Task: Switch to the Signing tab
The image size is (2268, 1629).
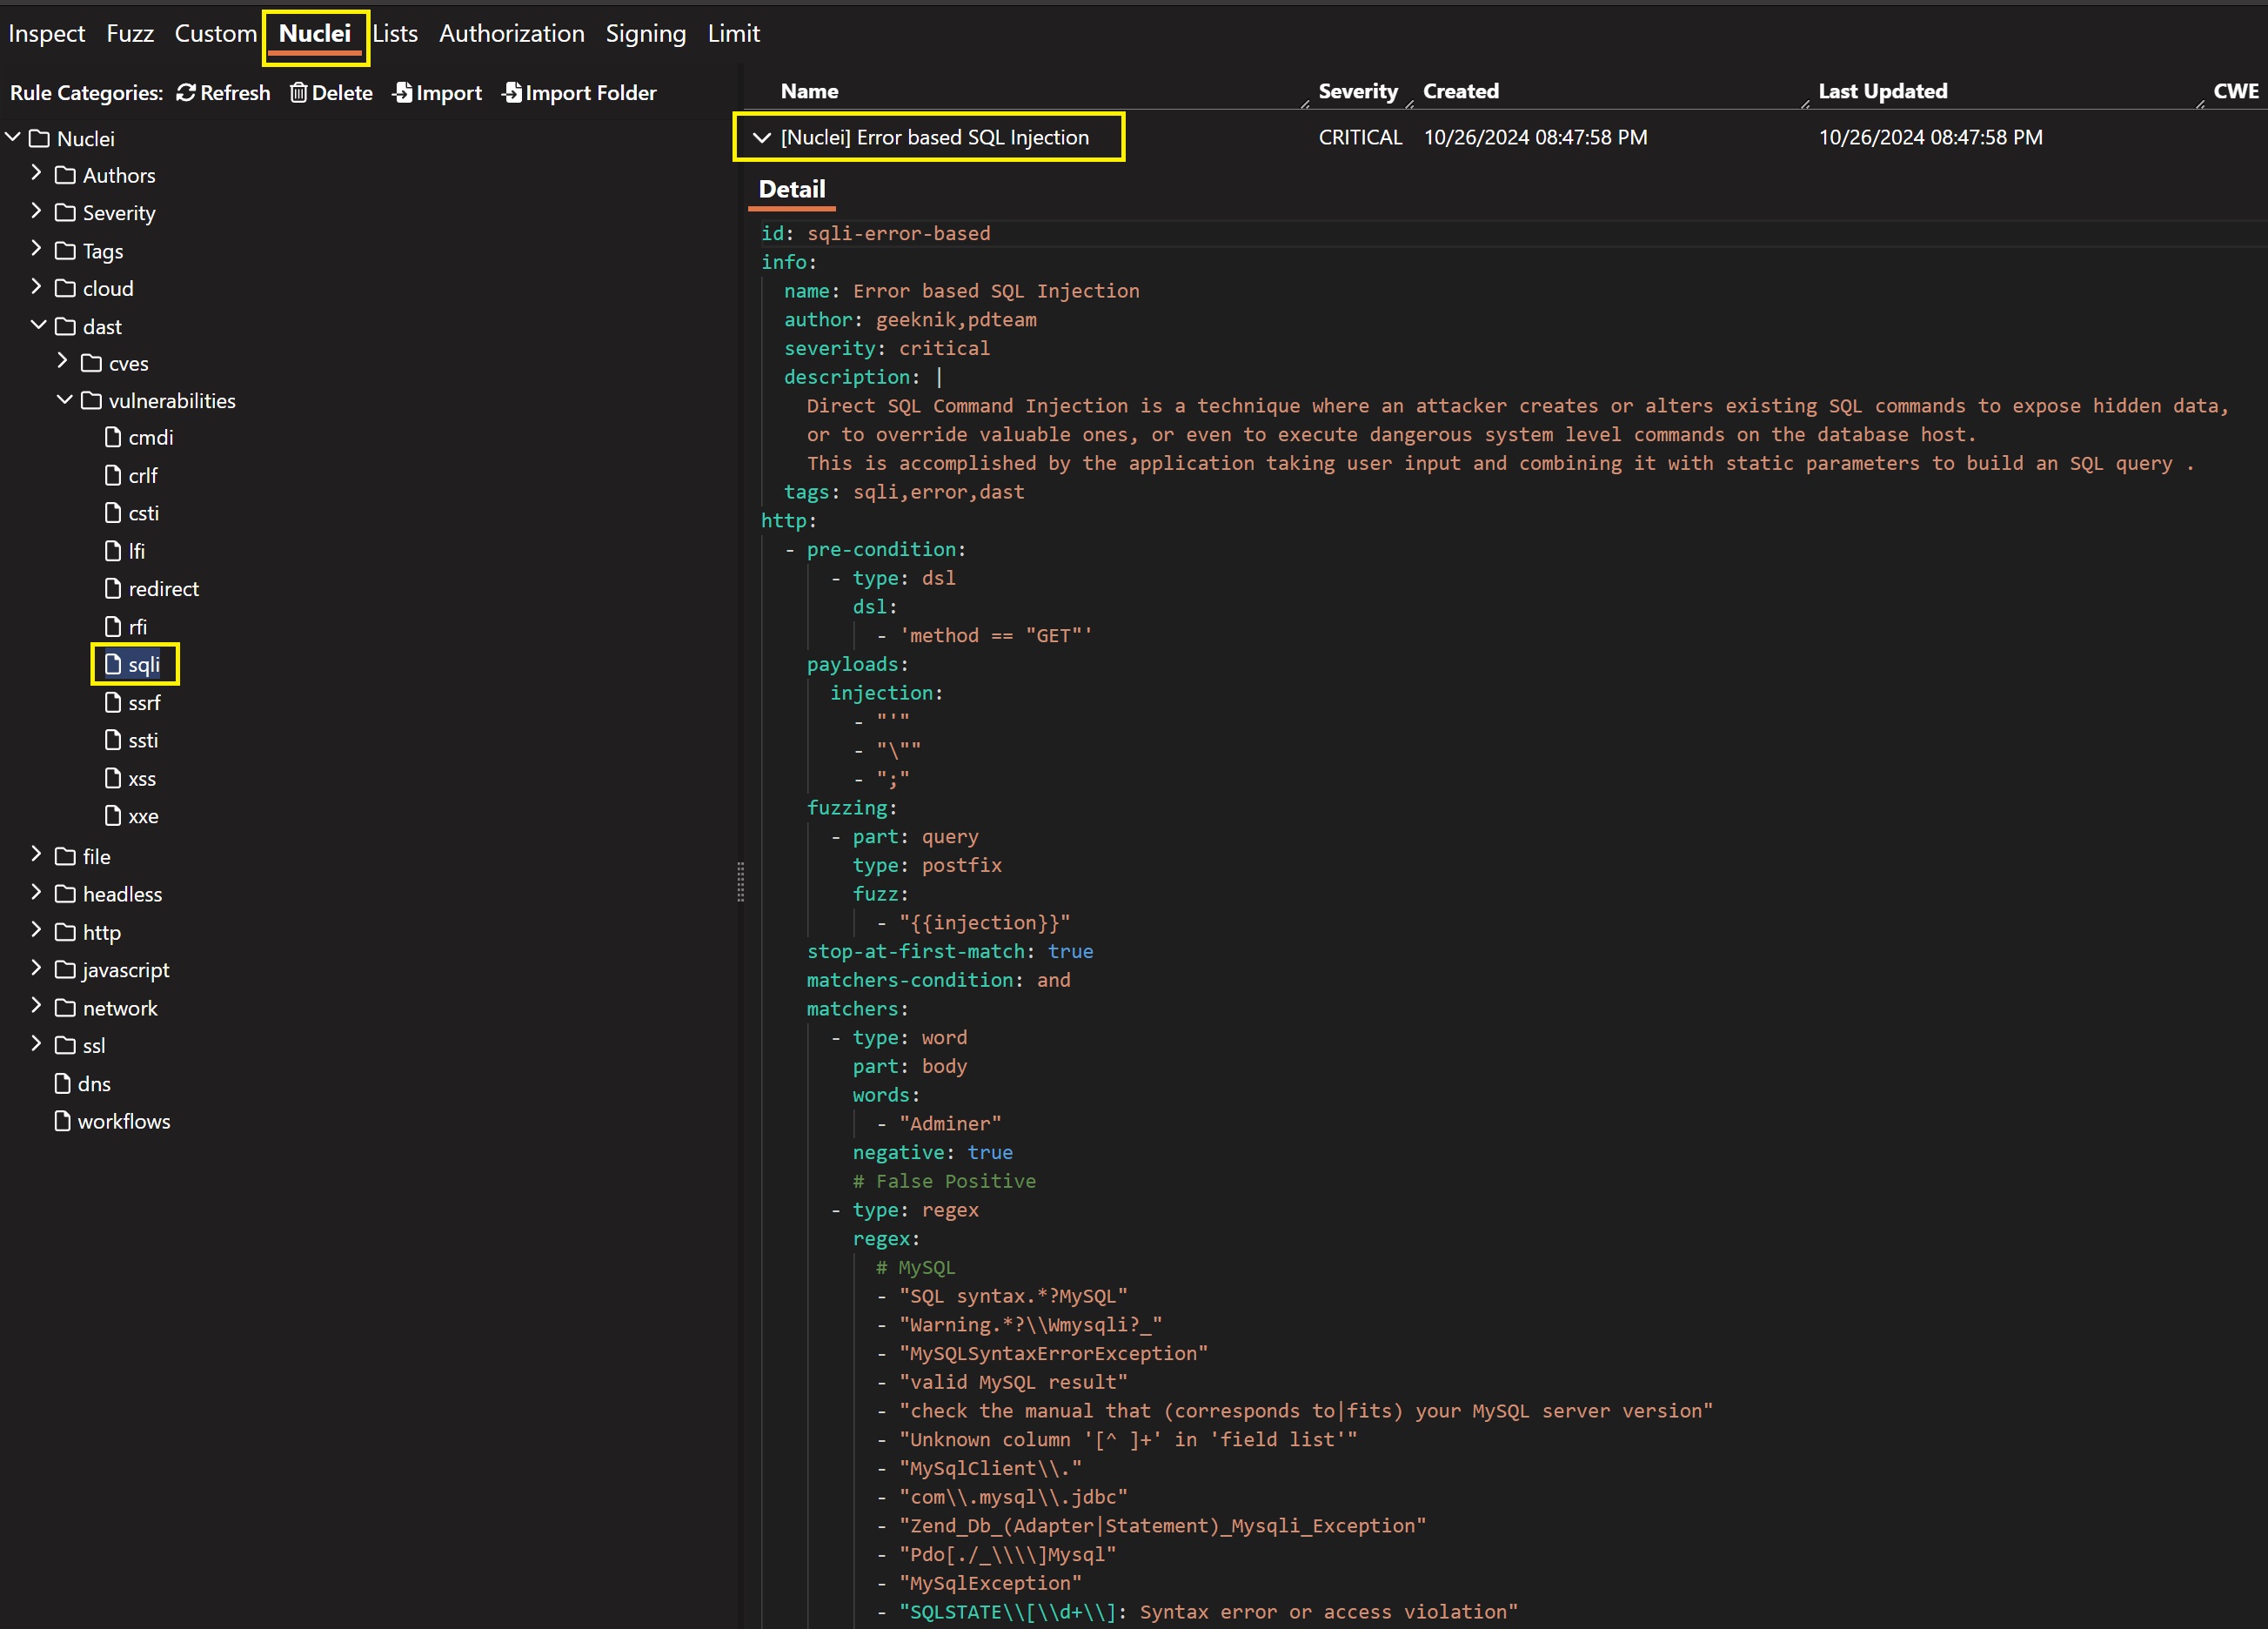Action: (645, 34)
